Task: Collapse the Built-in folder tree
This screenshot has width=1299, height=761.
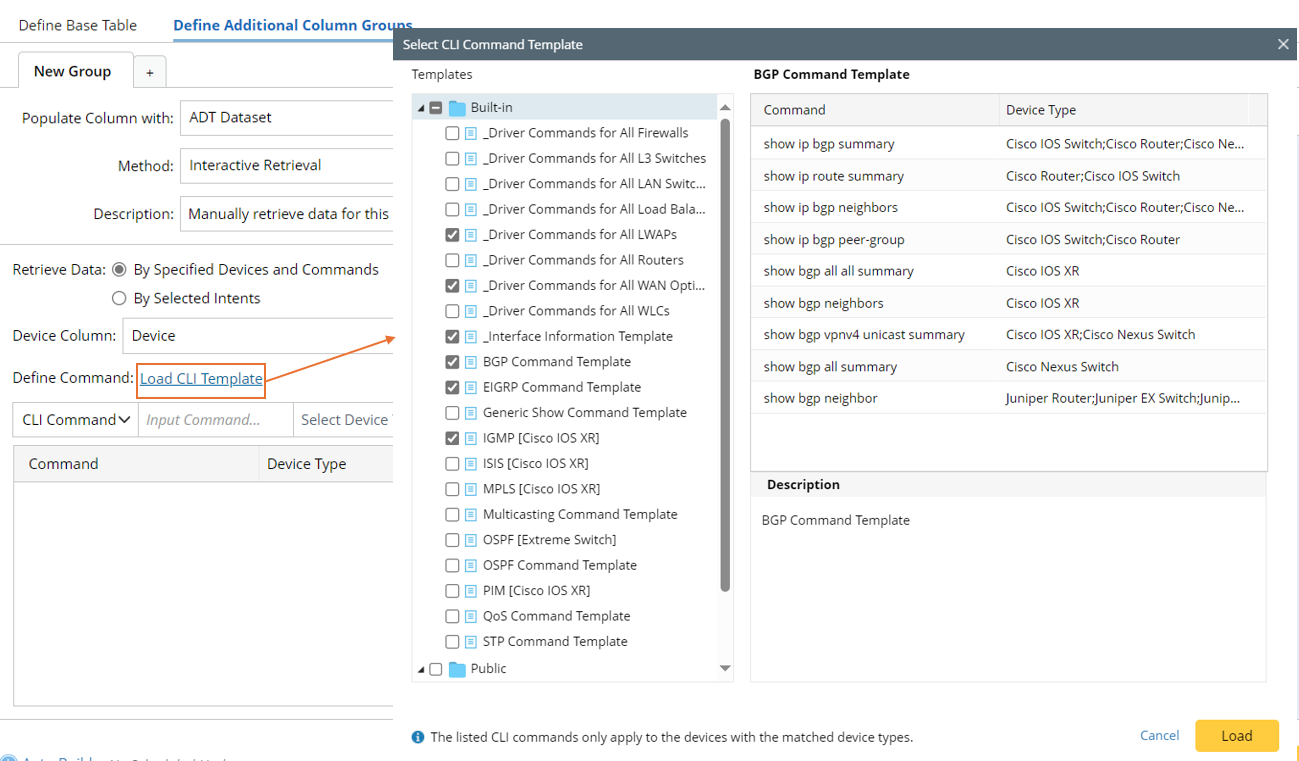Action: pos(421,108)
